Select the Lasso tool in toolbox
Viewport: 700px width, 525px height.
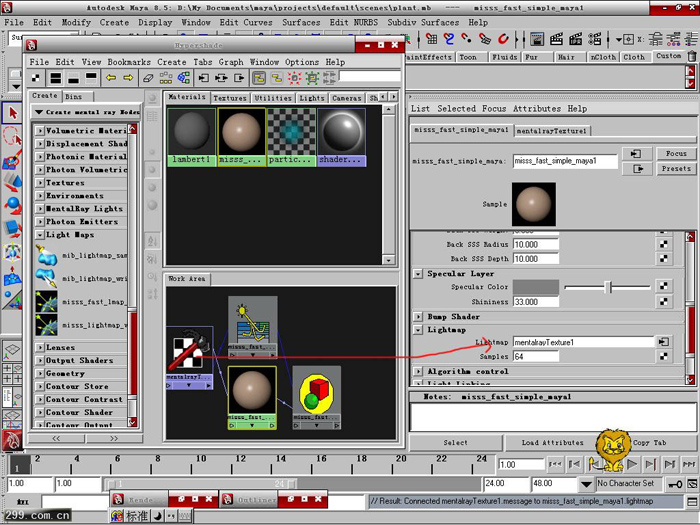12,136
